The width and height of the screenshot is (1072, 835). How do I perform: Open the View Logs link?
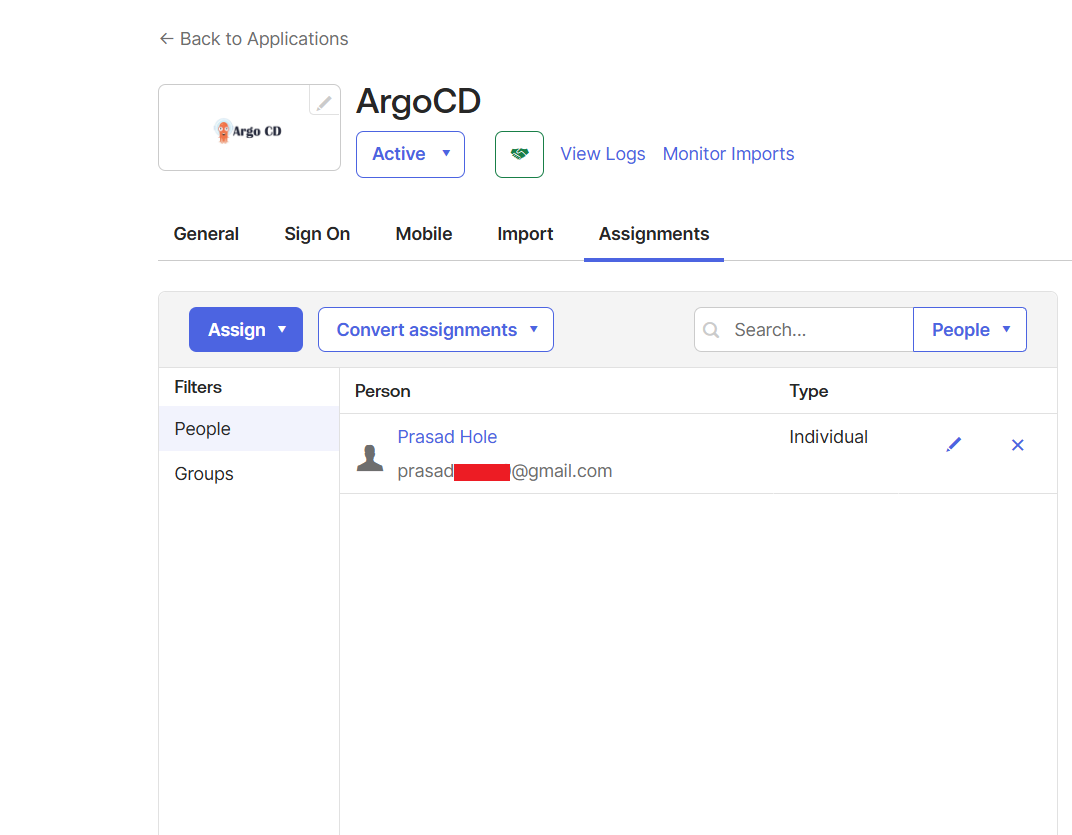(602, 154)
